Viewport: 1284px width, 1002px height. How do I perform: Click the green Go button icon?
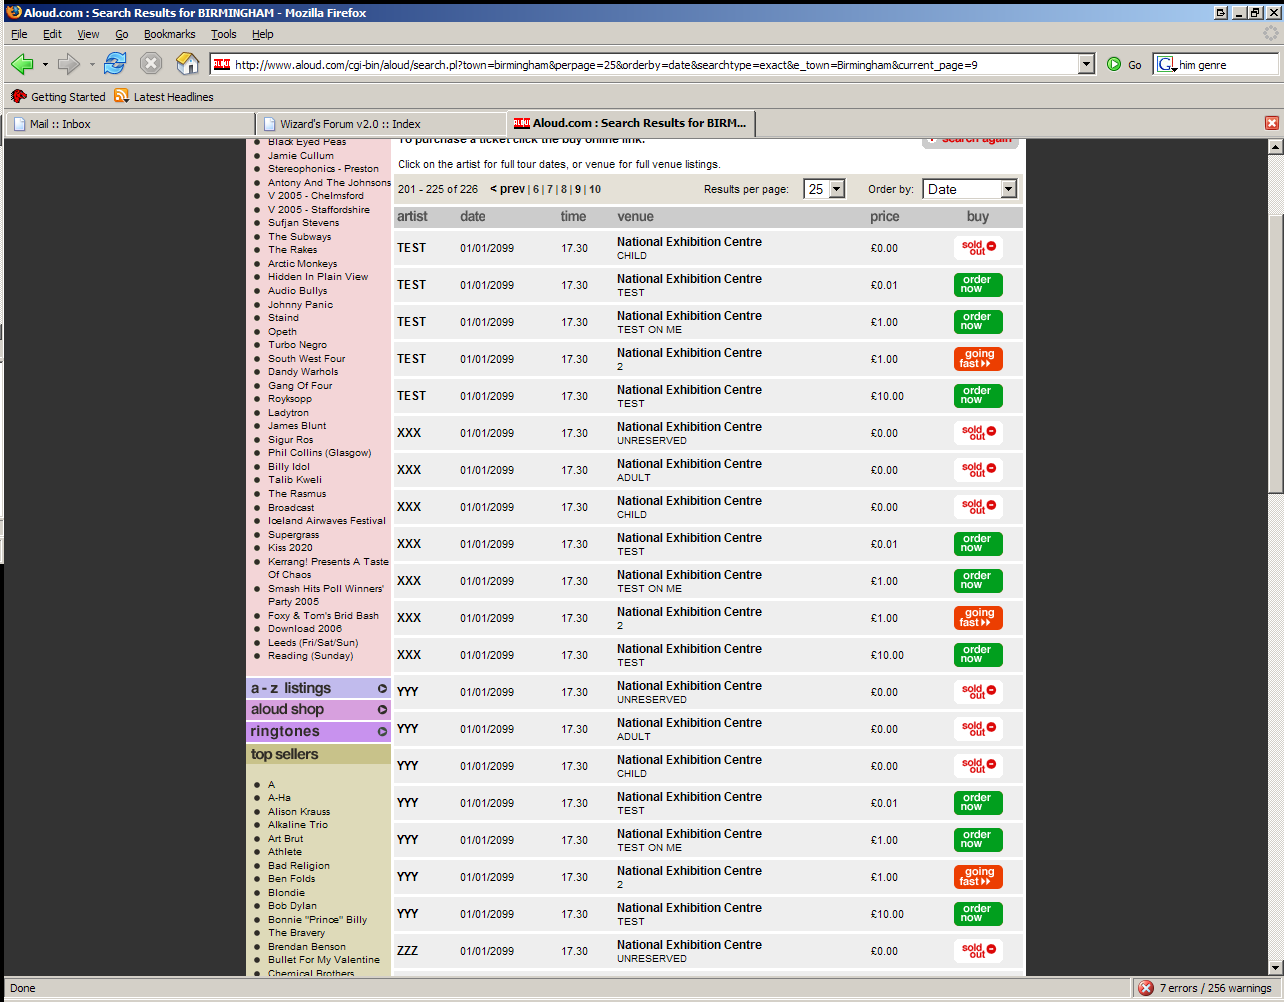coord(1114,64)
